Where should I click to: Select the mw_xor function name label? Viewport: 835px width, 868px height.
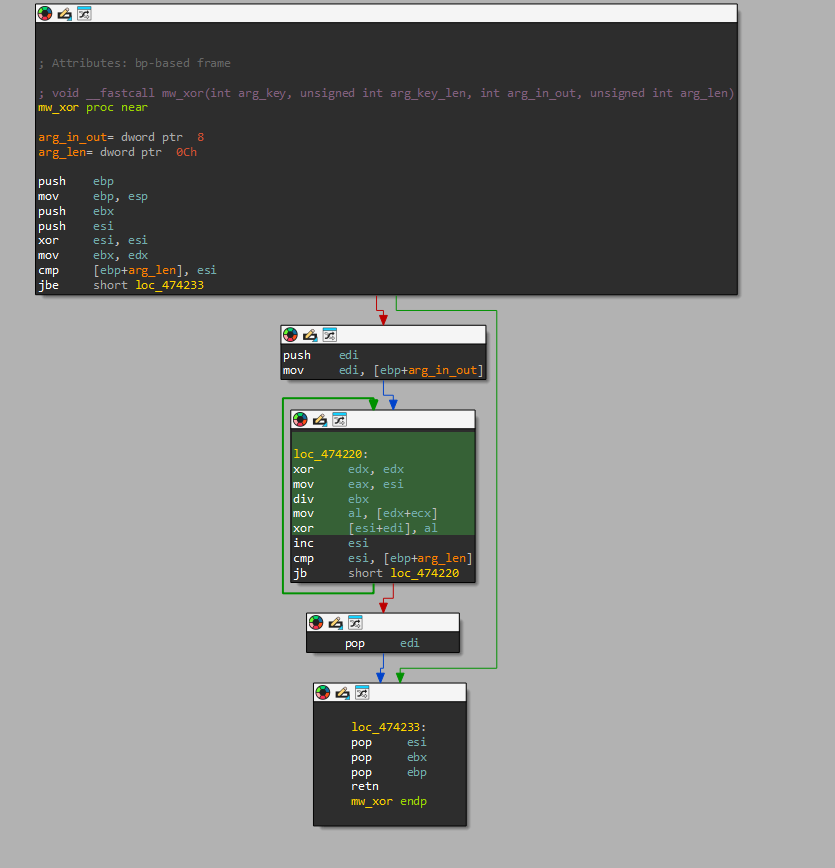point(57,107)
